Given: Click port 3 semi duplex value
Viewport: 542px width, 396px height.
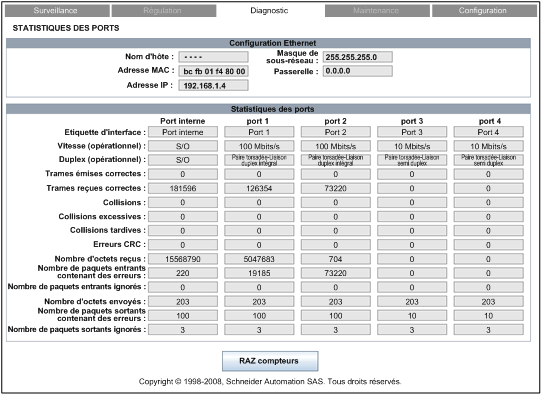Looking at the screenshot, I should 412,160.
